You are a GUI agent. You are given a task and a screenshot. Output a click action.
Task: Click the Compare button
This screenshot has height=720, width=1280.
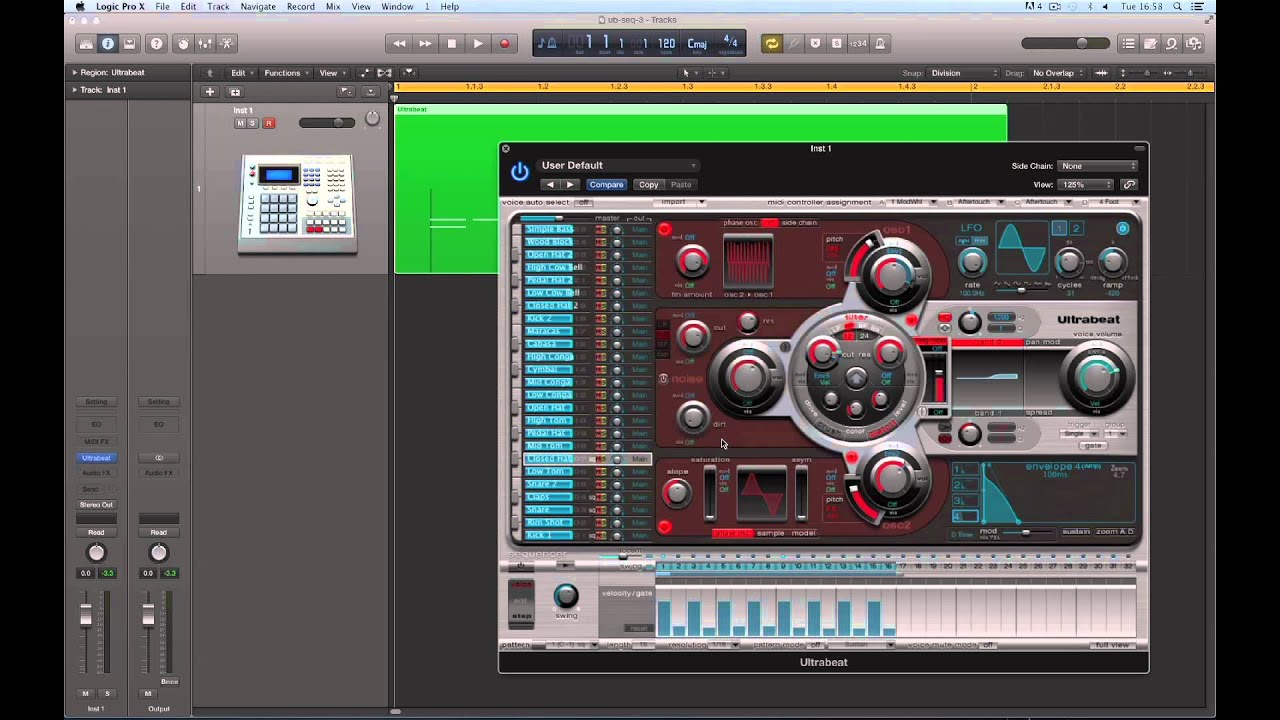606,185
